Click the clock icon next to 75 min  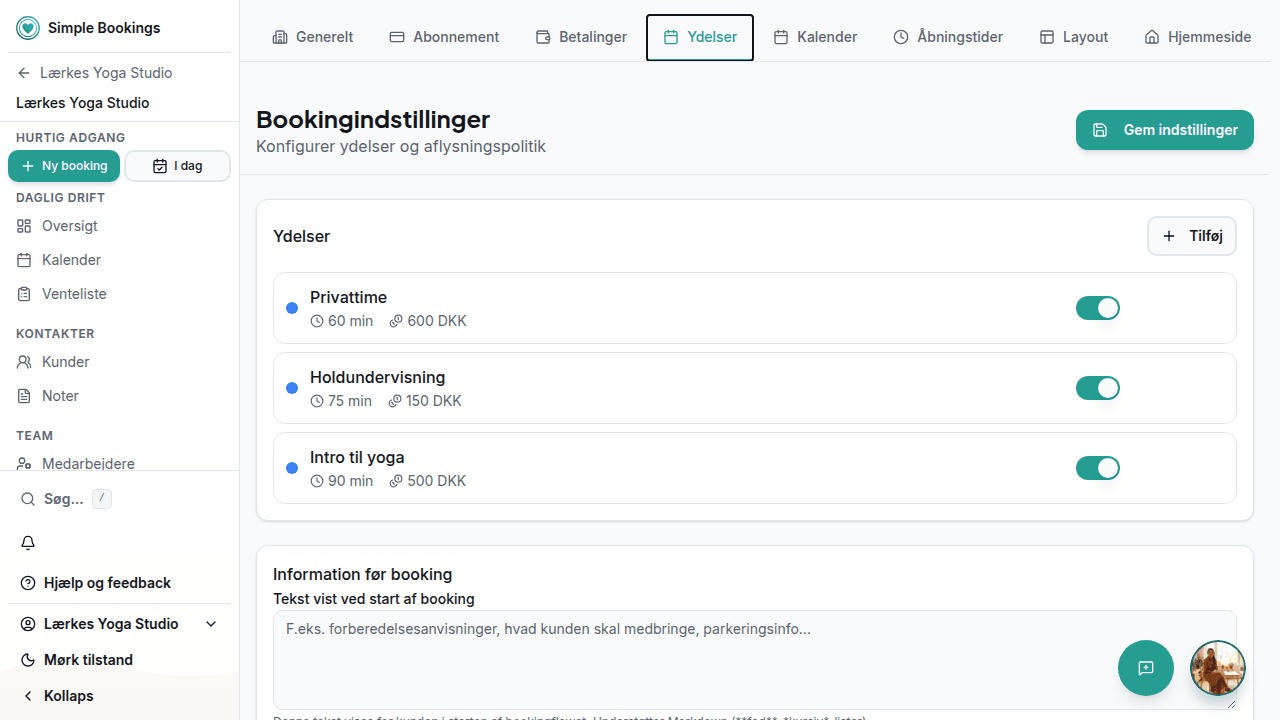pyautogui.click(x=317, y=401)
